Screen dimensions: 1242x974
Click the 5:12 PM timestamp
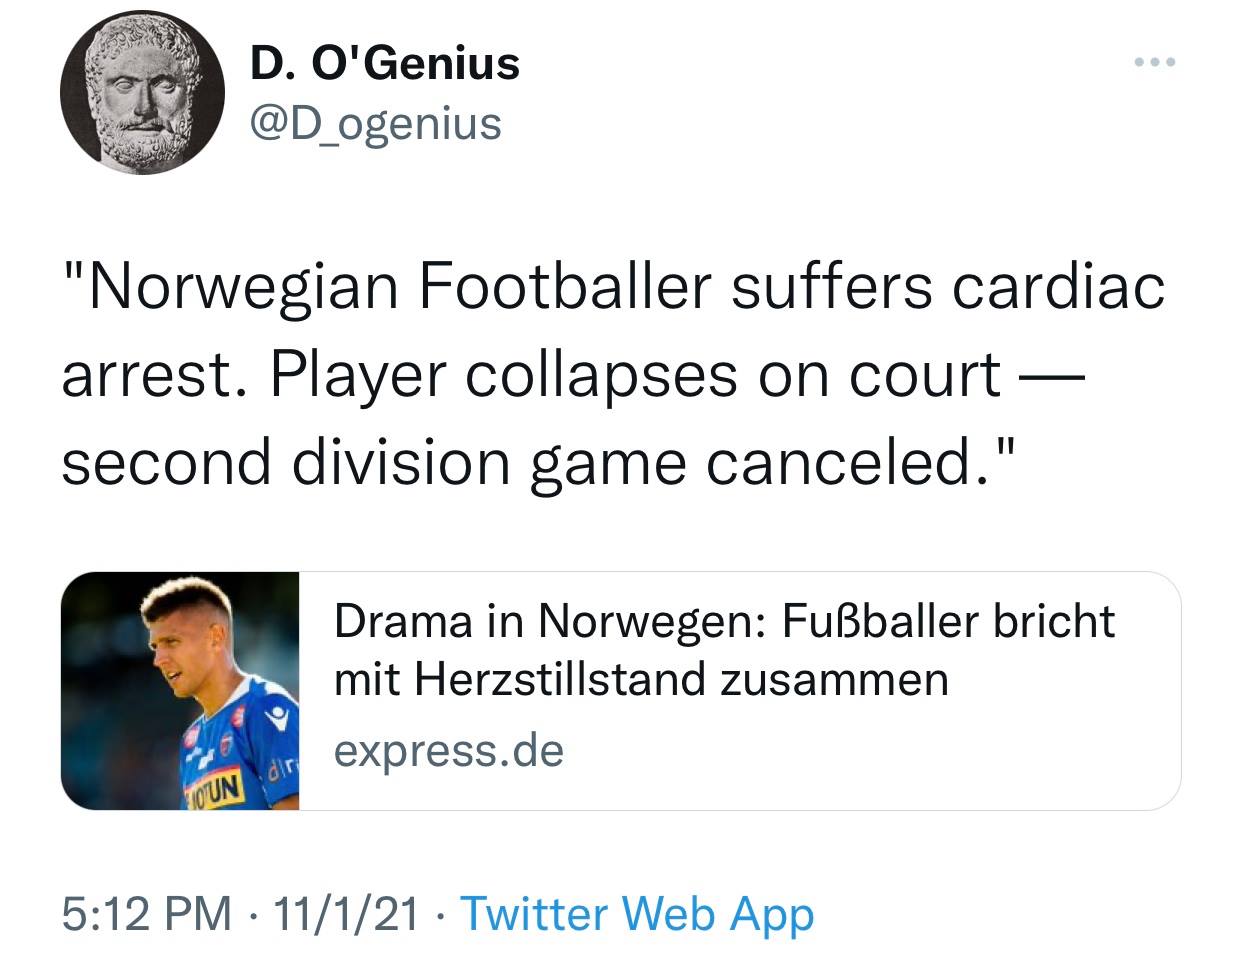[x=146, y=914]
